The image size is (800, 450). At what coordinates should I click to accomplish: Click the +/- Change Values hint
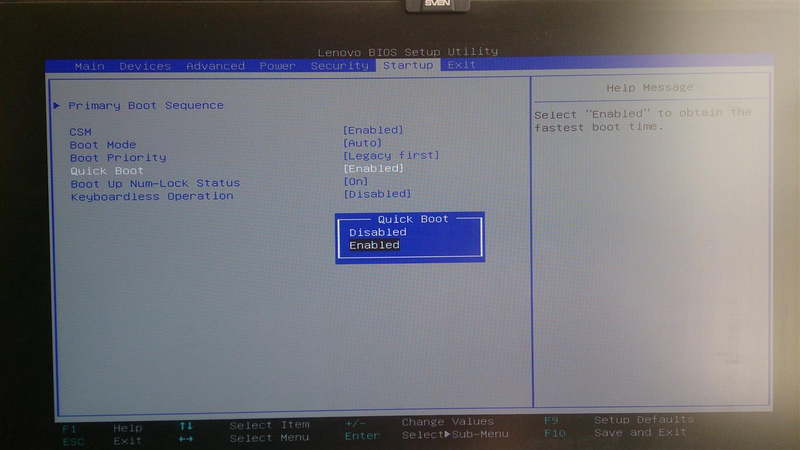point(419,422)
